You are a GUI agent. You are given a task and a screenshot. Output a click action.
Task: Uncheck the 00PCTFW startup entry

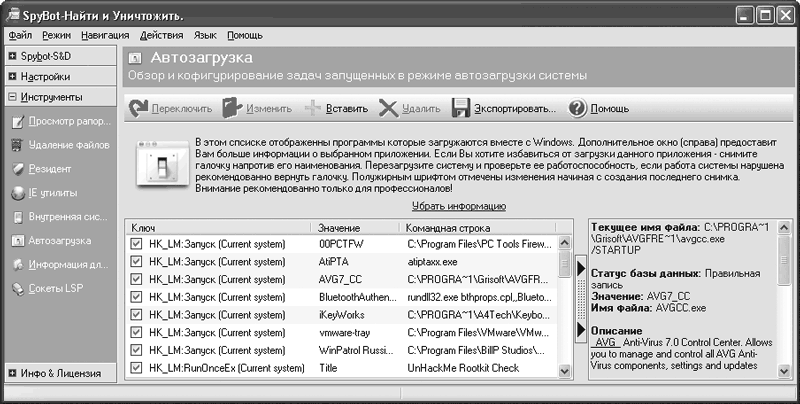136,244
